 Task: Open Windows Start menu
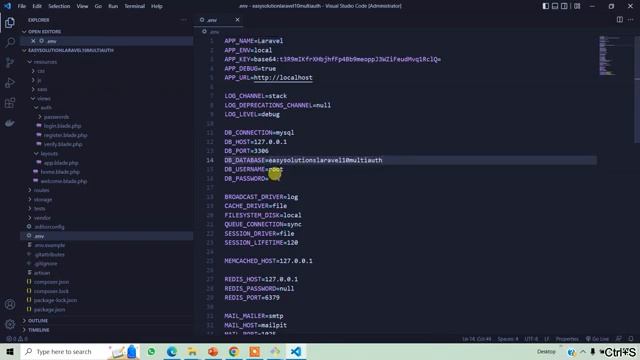coord(10,351)
